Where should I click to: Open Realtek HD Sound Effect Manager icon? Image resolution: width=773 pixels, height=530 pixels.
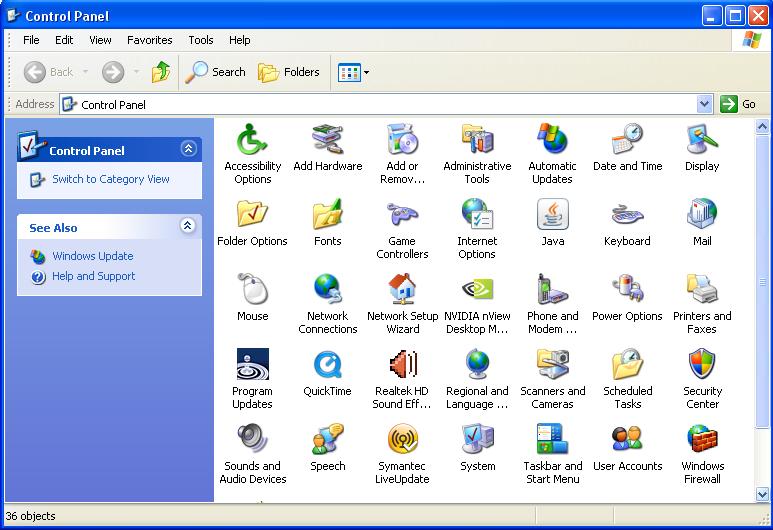(x=402, y=364)
